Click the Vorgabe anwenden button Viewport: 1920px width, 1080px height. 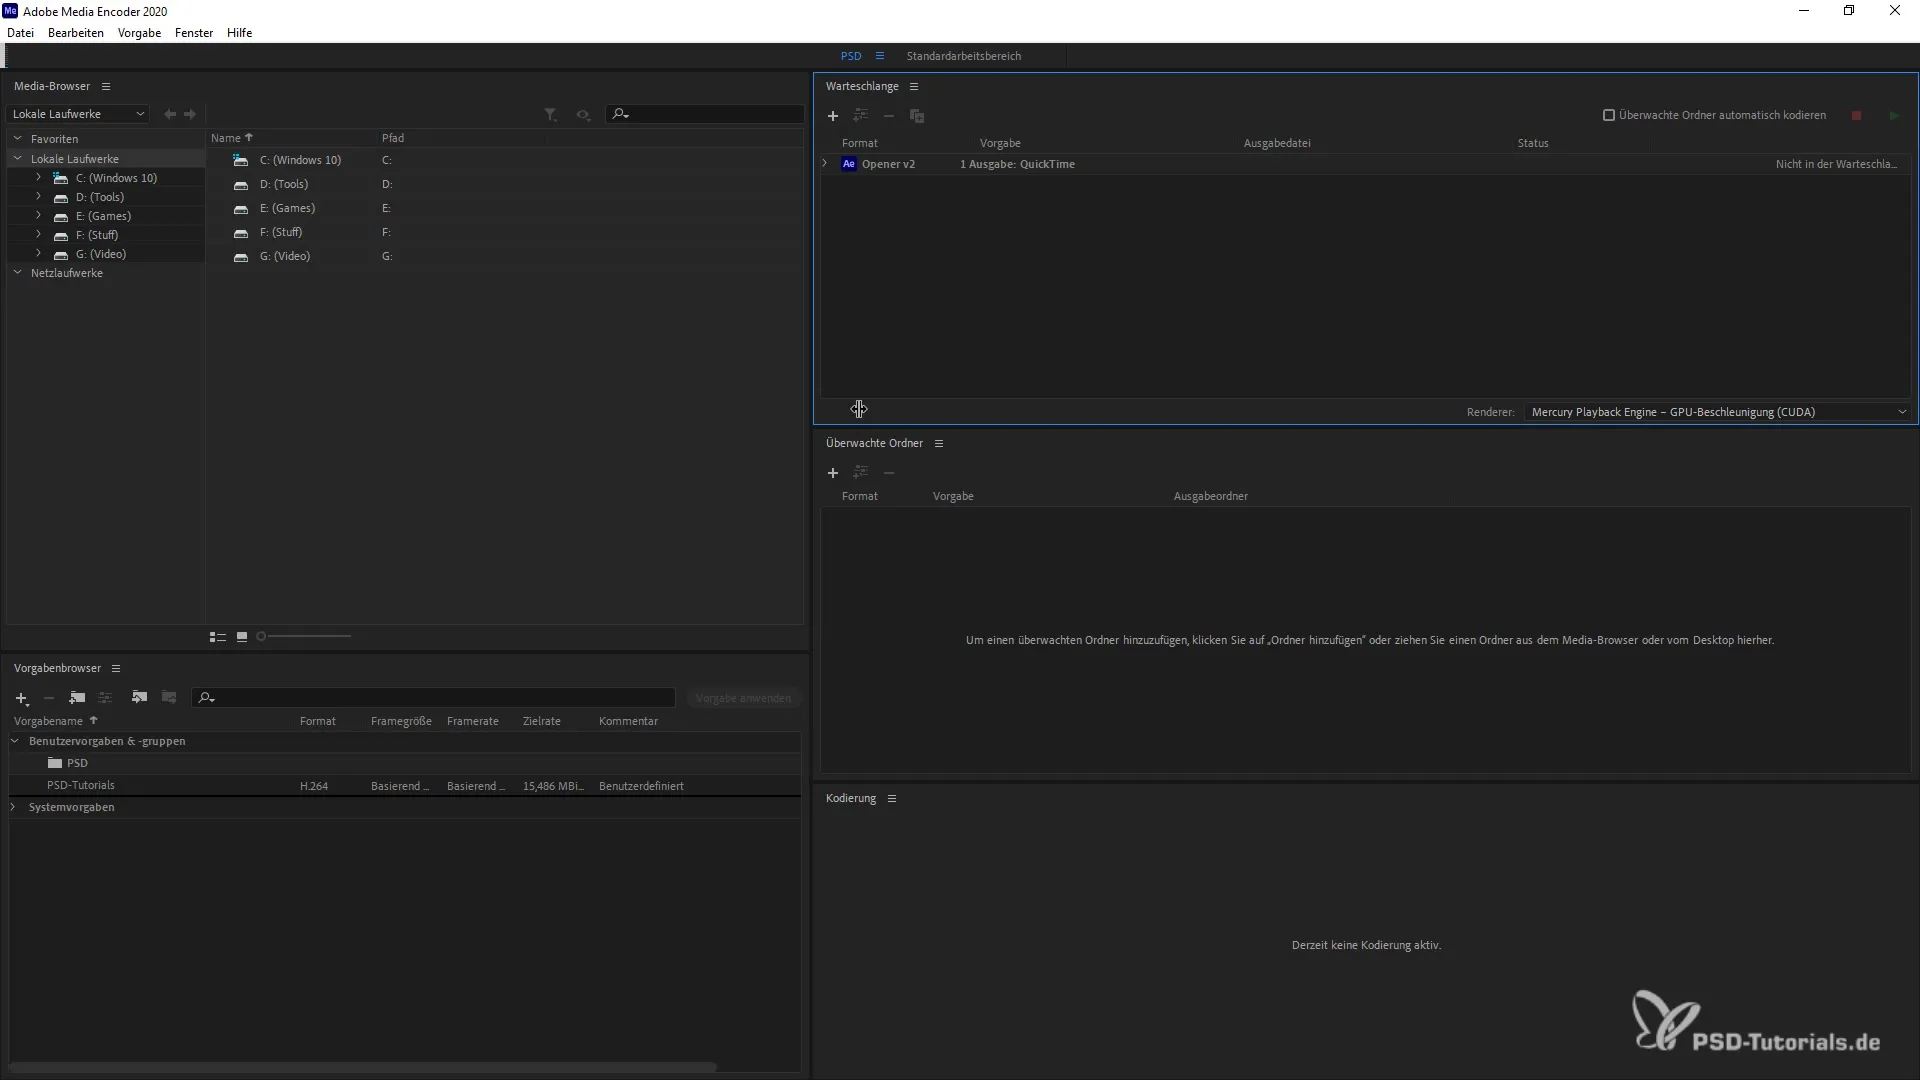point(743,698)
